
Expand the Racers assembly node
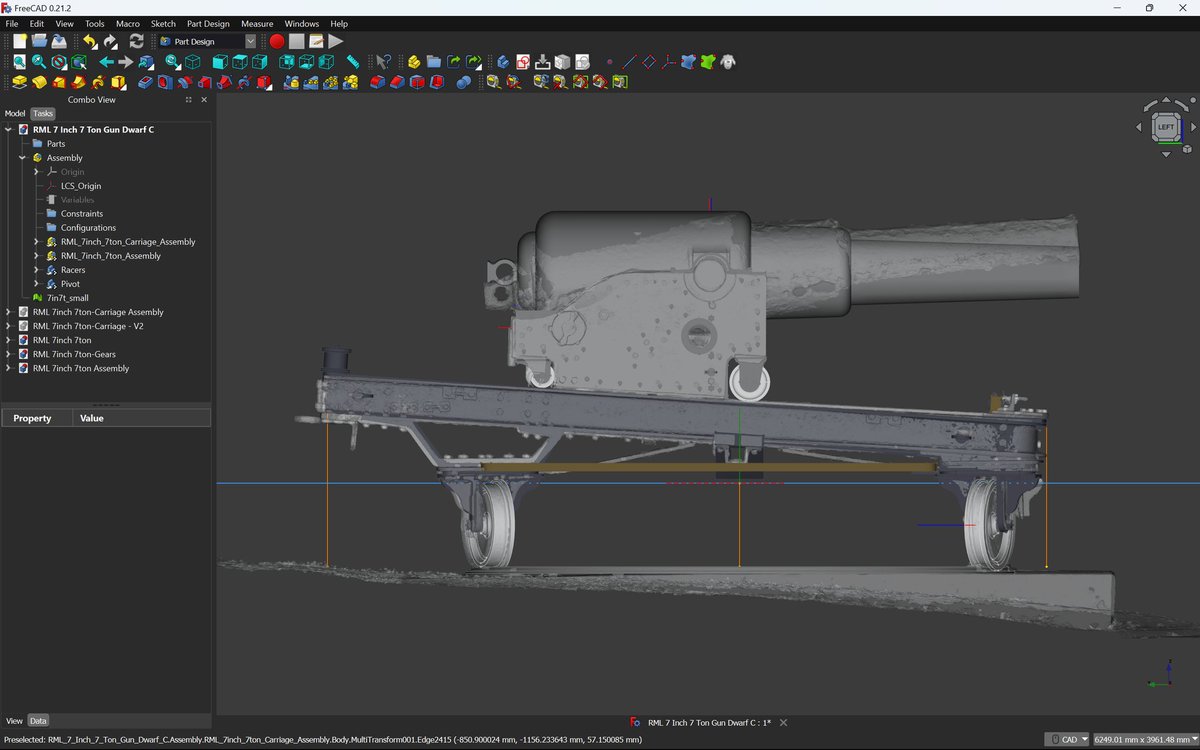coord(36,270)
